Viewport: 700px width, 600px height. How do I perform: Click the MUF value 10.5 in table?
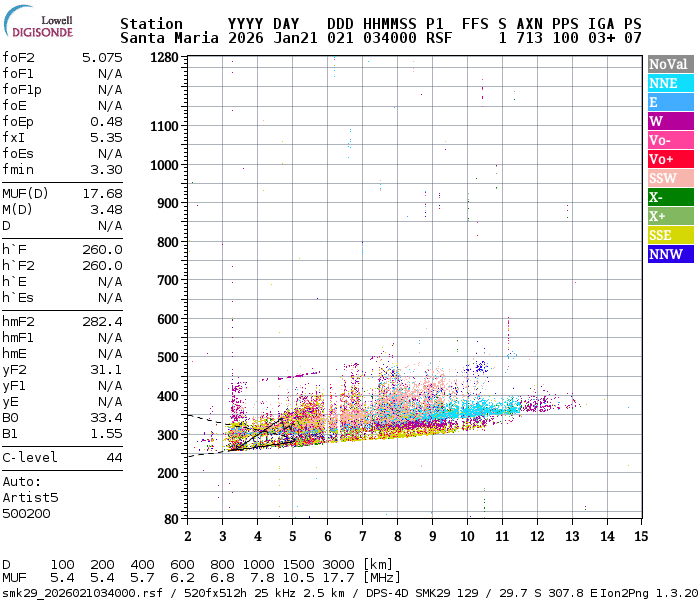tap(298, 578)
